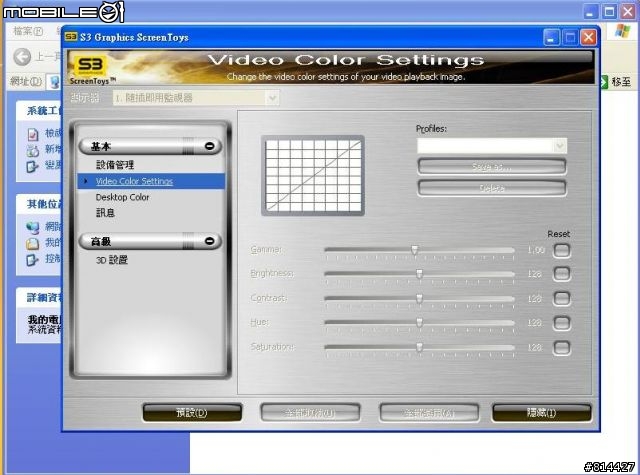
Task: Click the second bottom button, after 預設(D)
Action: coord(310,413)
